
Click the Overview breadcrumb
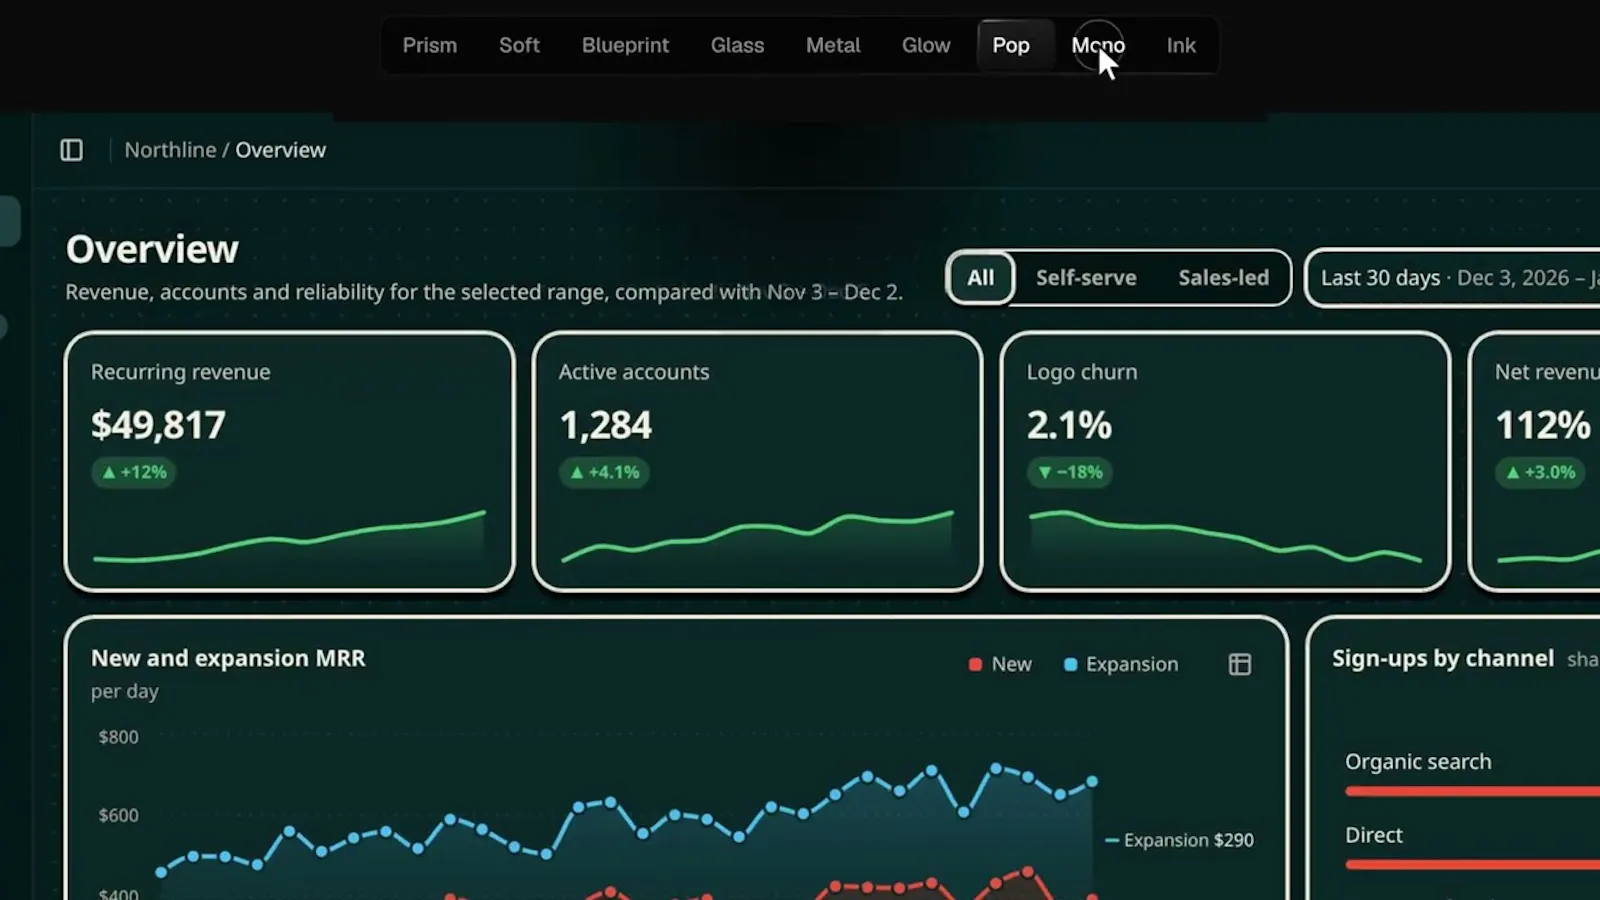pyautogui.click(x=280, y=150)
